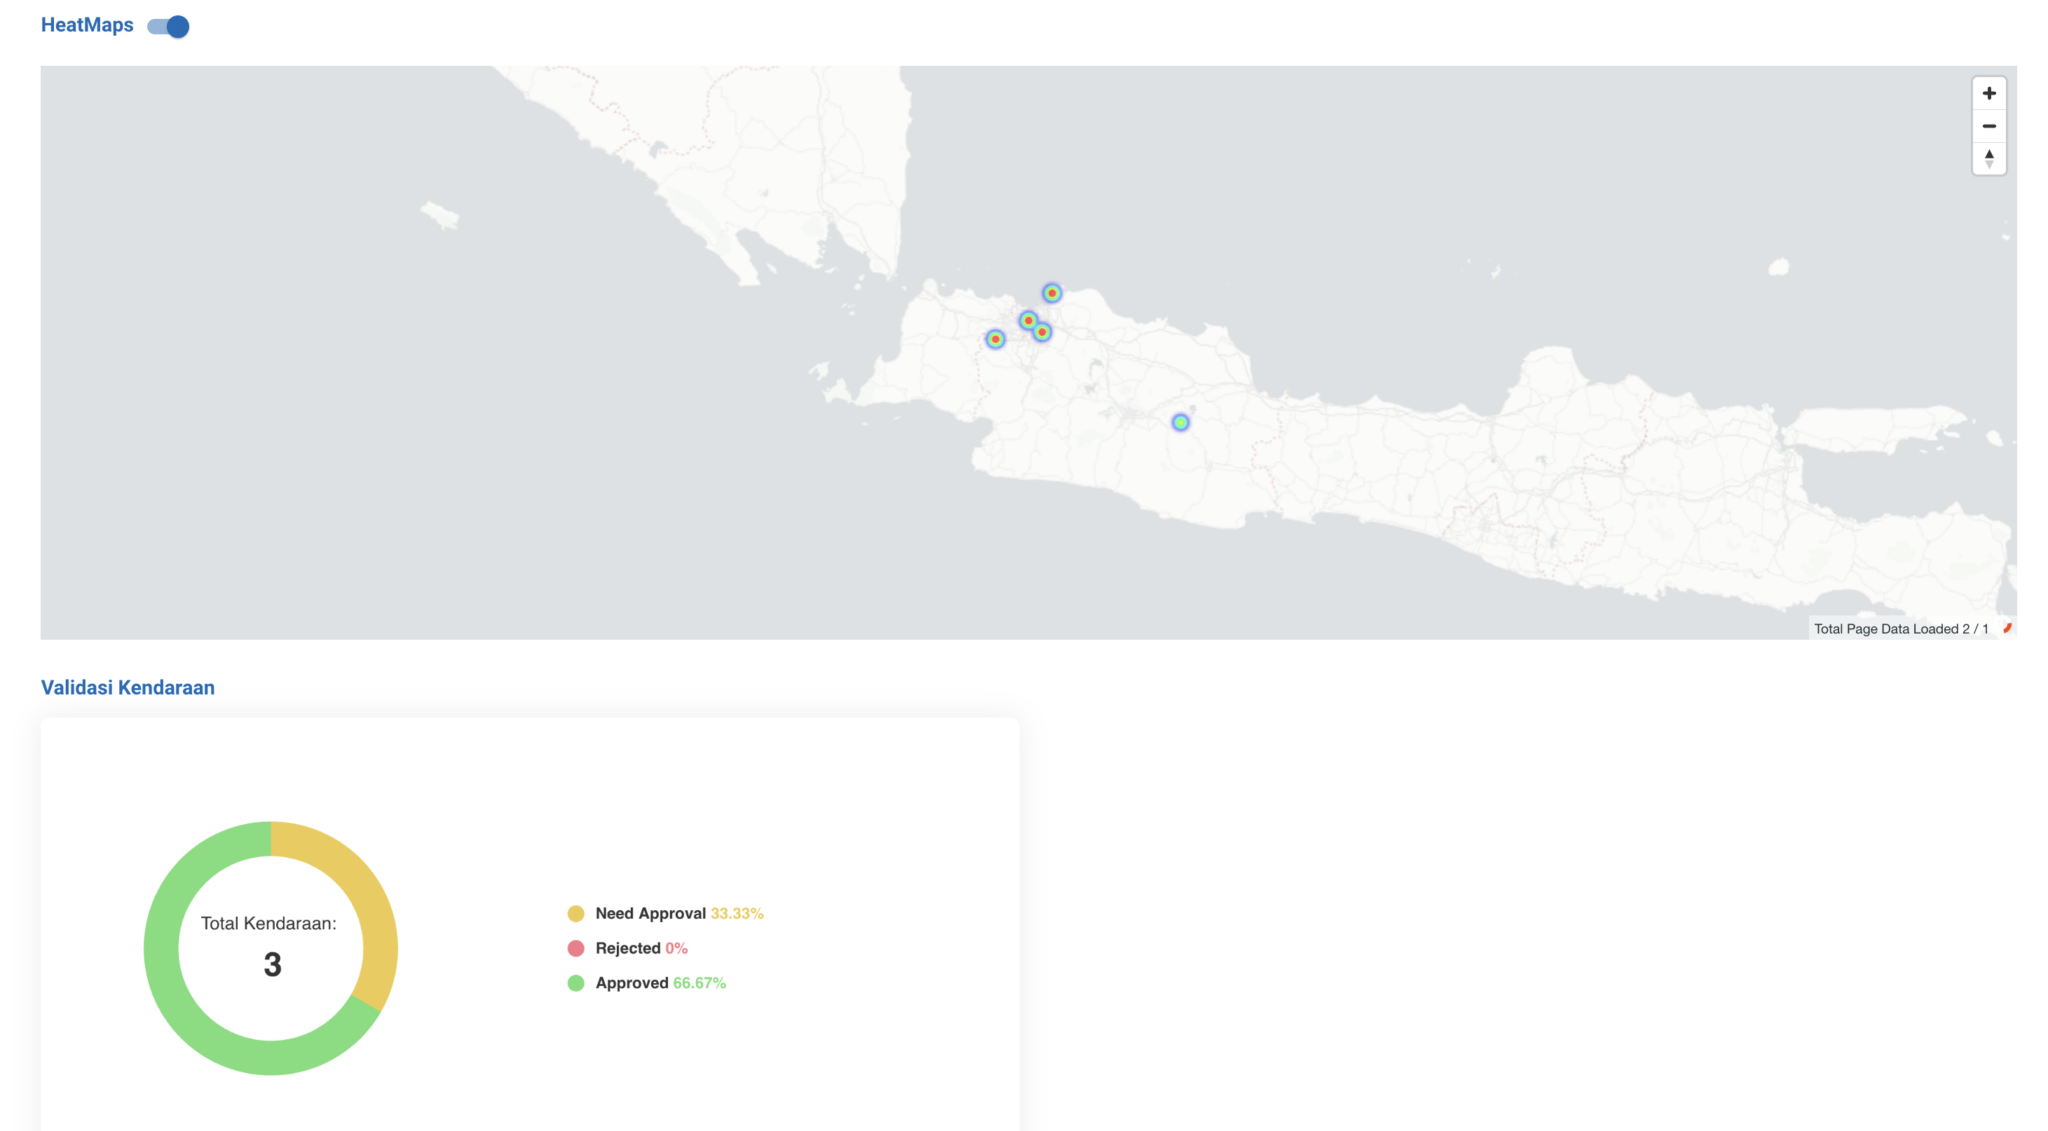Select the heatmap marker near the northern coast
This screenshot has width=2048, height=1131.
[1051, 292]
